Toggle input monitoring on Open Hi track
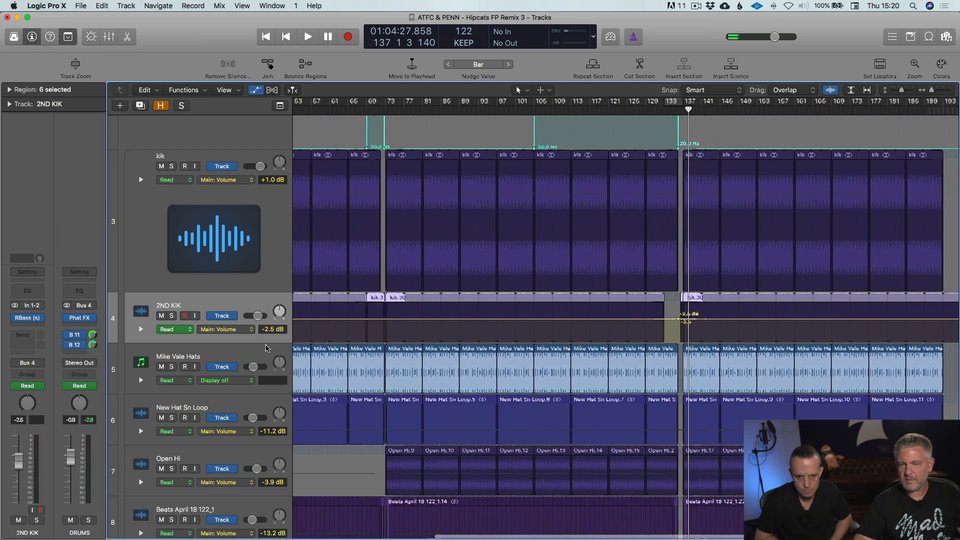The image size is (960, 540). pyautogui.click(x=195, y=468)
